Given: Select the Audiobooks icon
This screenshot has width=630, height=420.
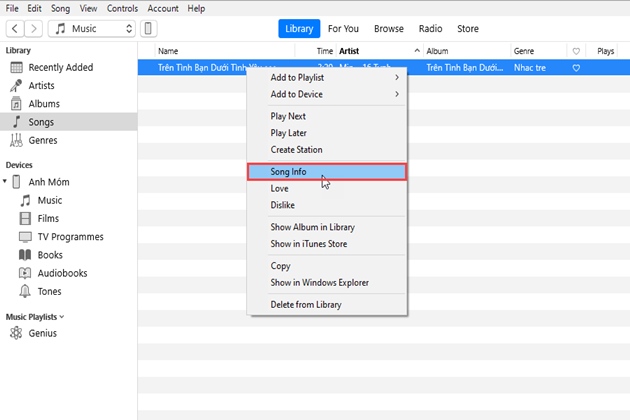Looking at the screenshot, I should (x=27, y=273).
